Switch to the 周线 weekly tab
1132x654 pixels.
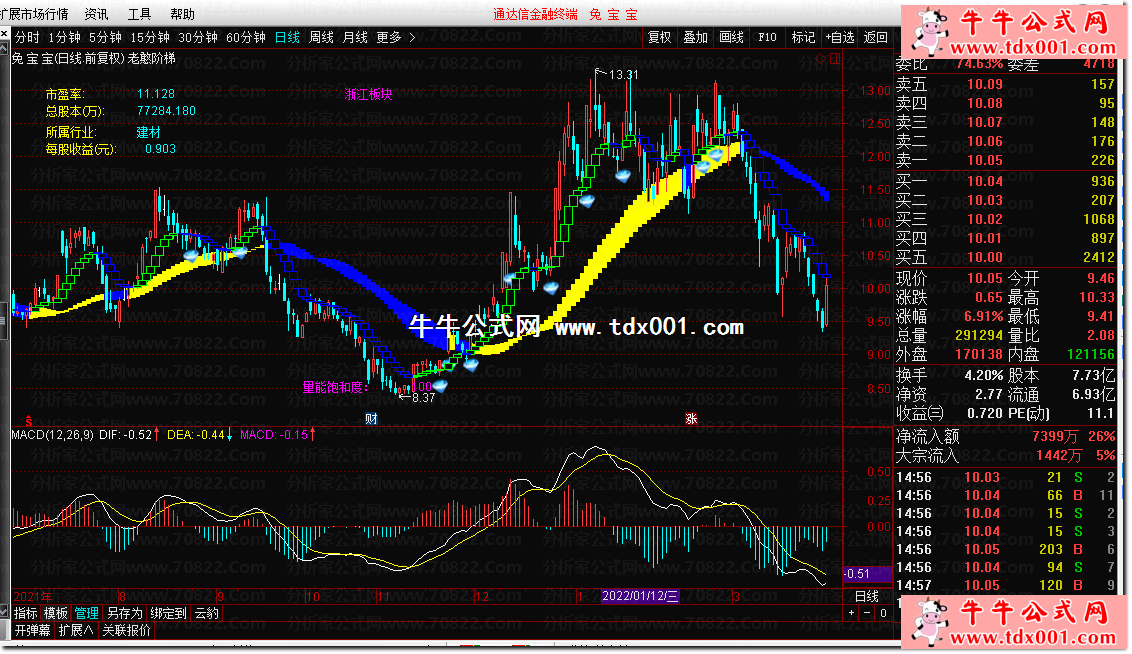(321, 37)
